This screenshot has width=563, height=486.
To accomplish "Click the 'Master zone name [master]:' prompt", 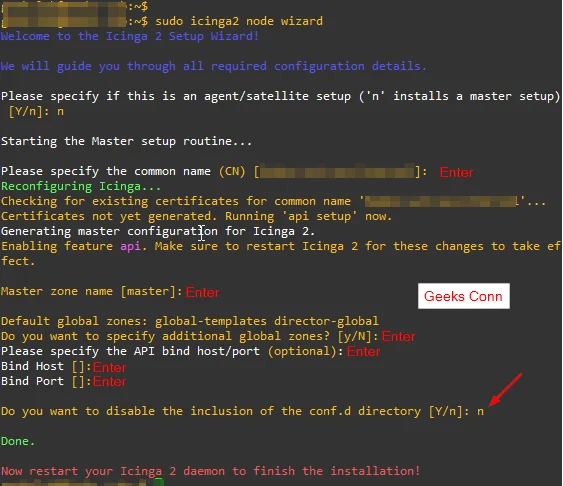I will tap(92, 291).
